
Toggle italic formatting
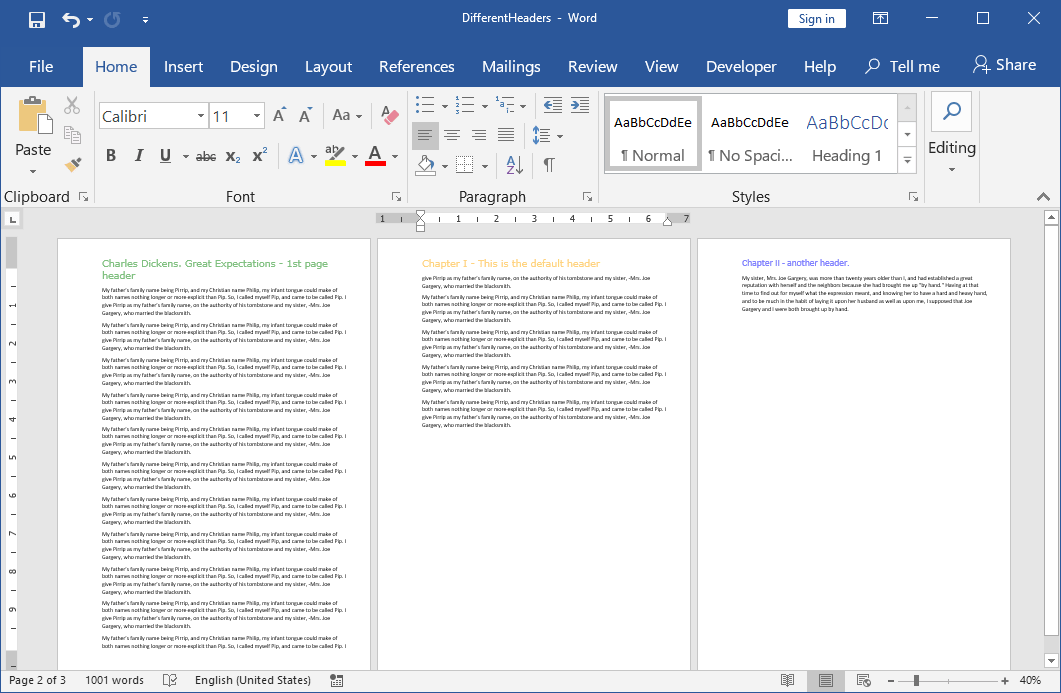tap(138, 156)
